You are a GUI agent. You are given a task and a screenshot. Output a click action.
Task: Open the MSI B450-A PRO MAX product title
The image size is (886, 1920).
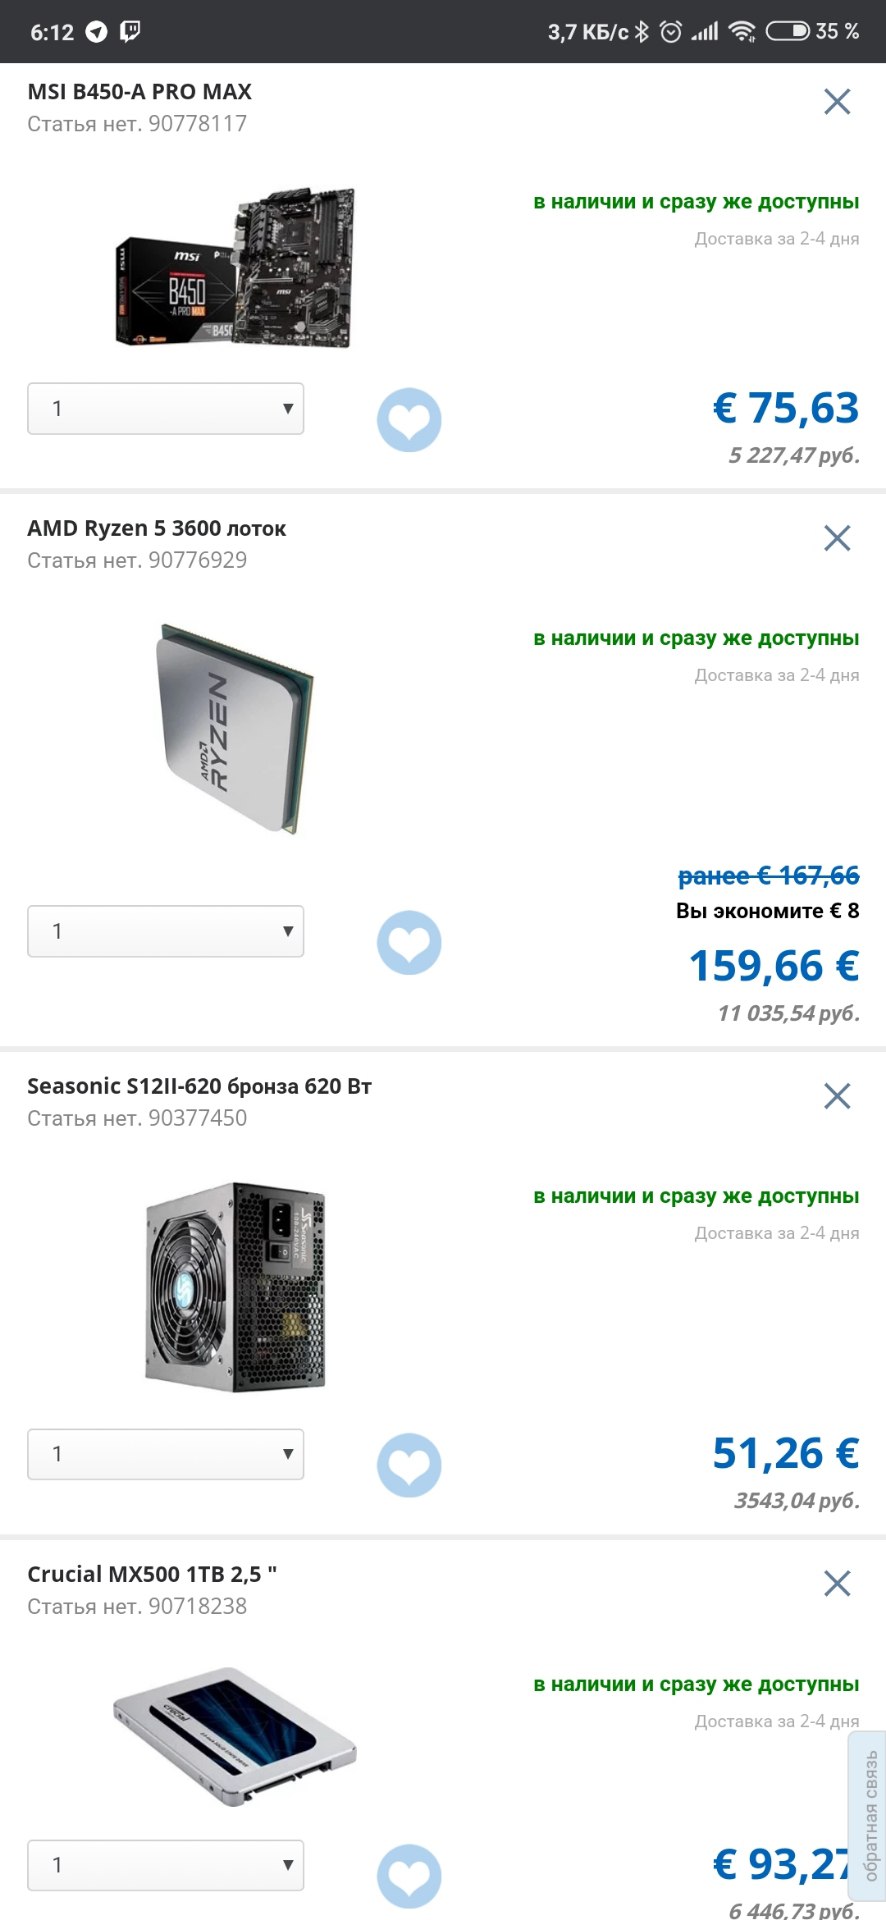(139, 92)
